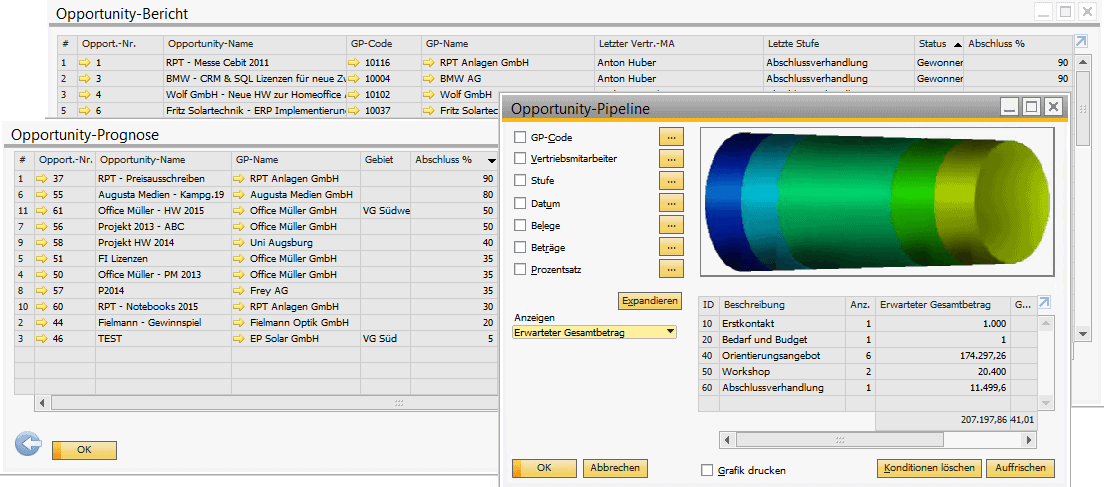The width and height of the screenshot is (1104, 487).
Task: Enable the Prozentsatz checkbox
Action: (520, 269)
